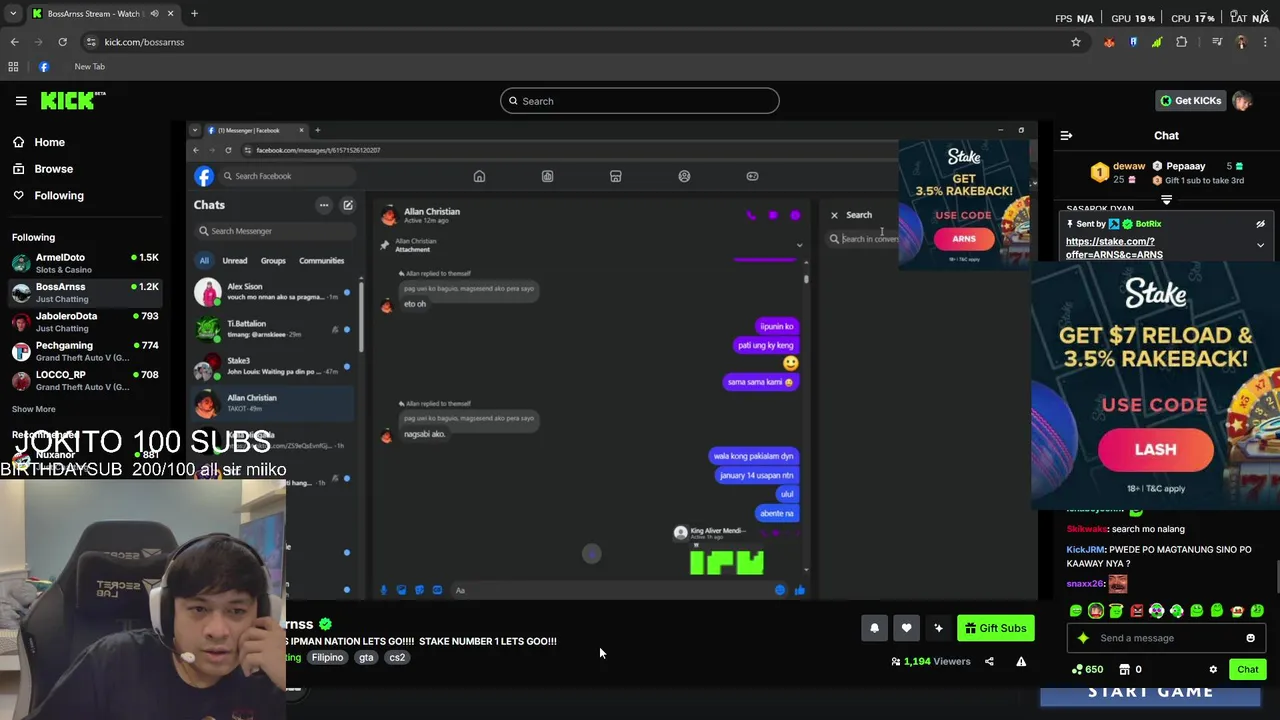The image size is (1280, 720).
Task: Open Chrome media control icon
Action: pos(1217,42)
